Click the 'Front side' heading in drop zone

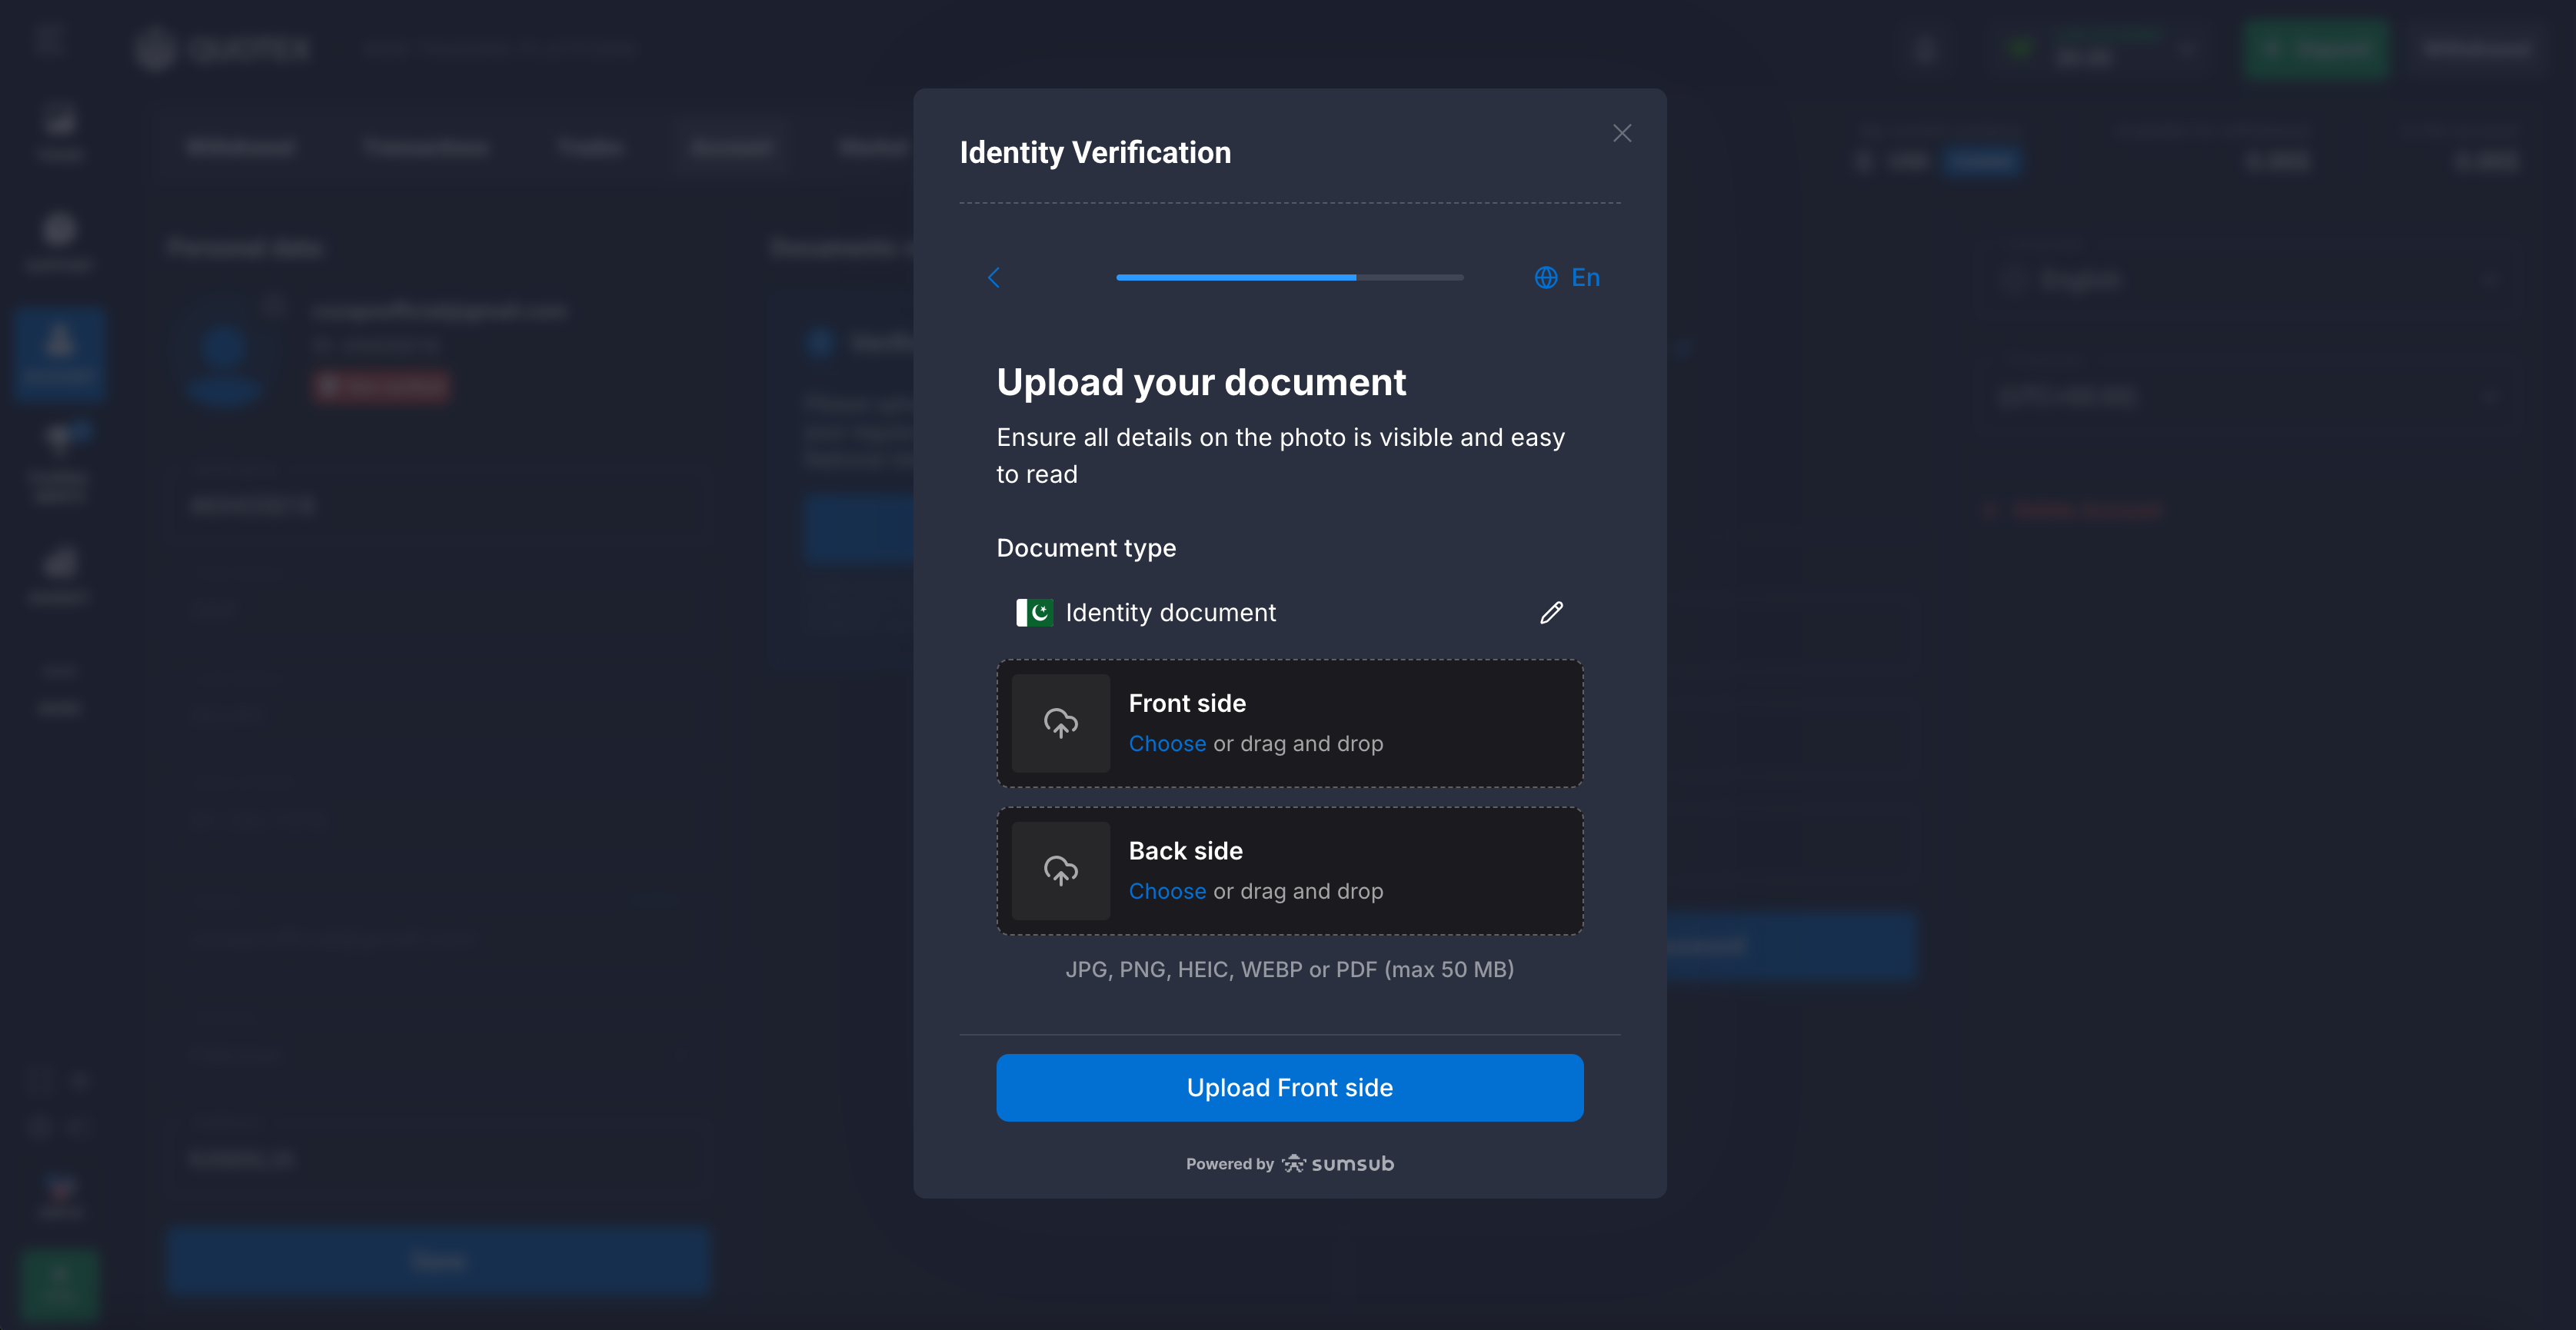pyautogui.click(x=1186, y=703)
